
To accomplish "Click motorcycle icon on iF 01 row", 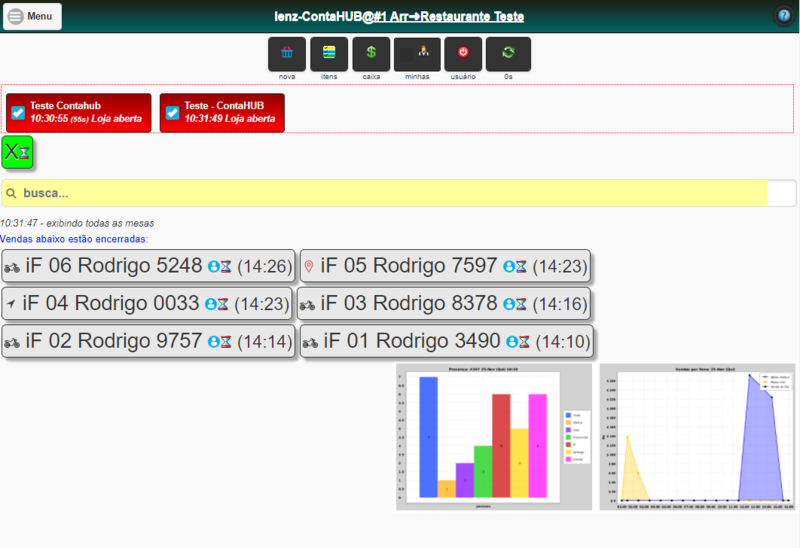I will tap(310, 343).
